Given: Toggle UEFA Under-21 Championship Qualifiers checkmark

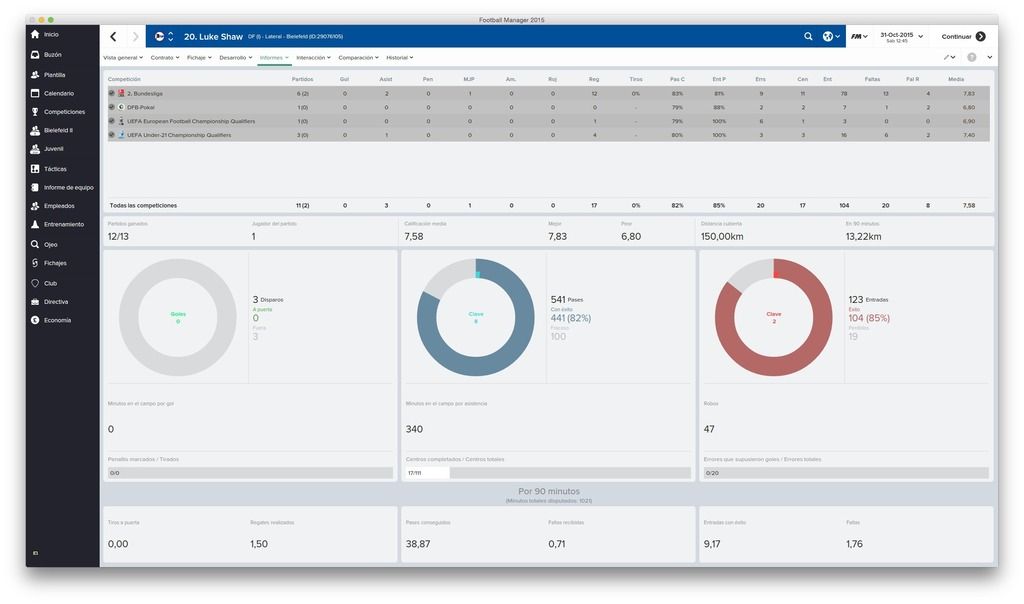Looking at the screenshot, I should coord(112,135).
